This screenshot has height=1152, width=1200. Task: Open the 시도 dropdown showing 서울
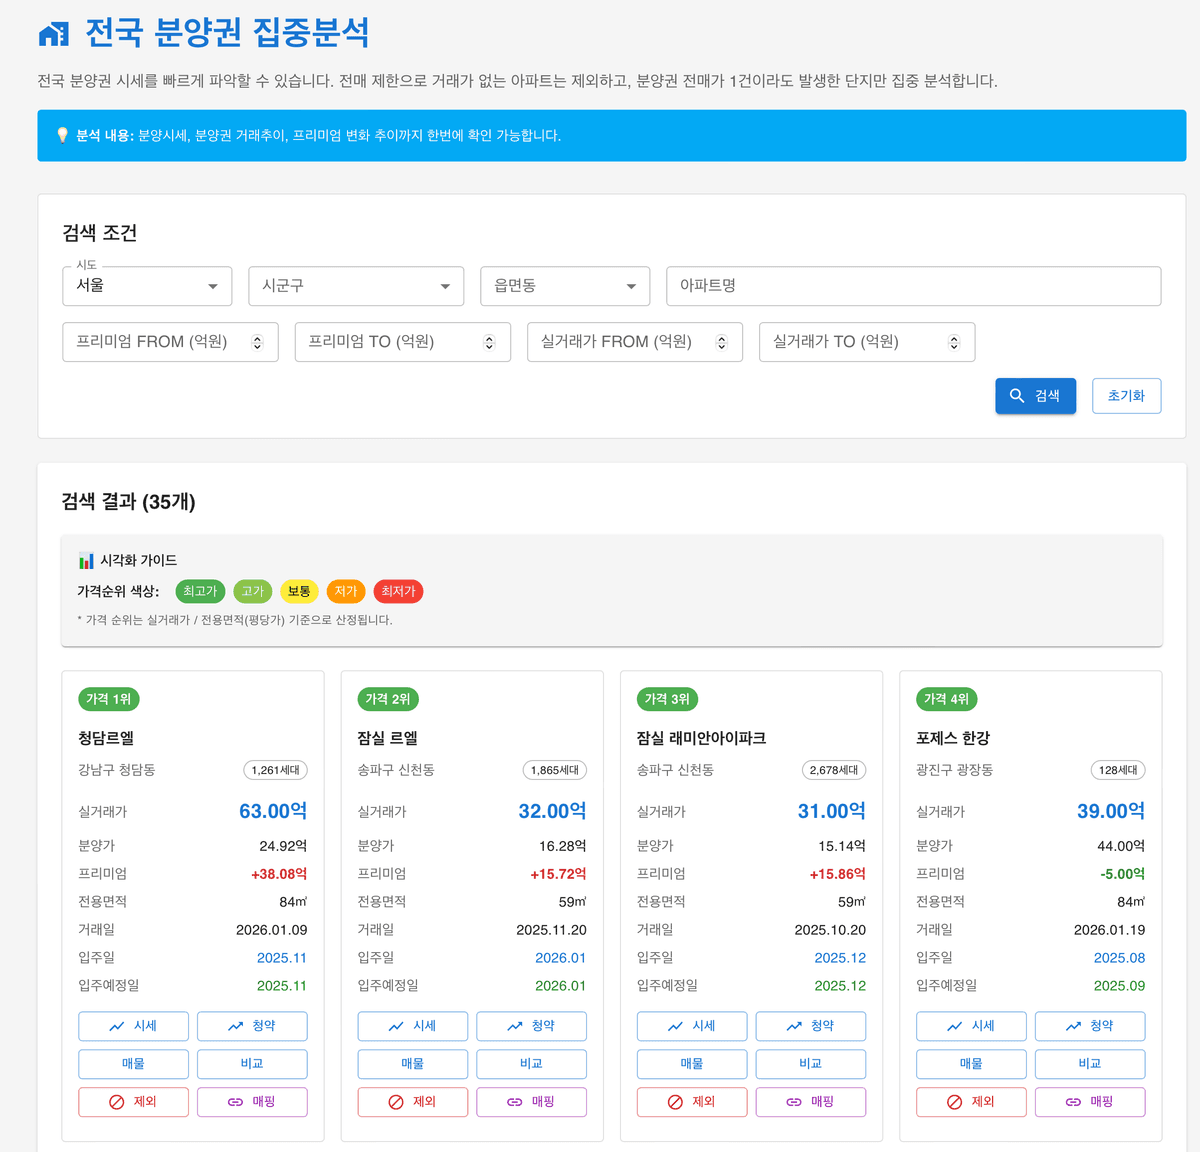coord(146,286)
